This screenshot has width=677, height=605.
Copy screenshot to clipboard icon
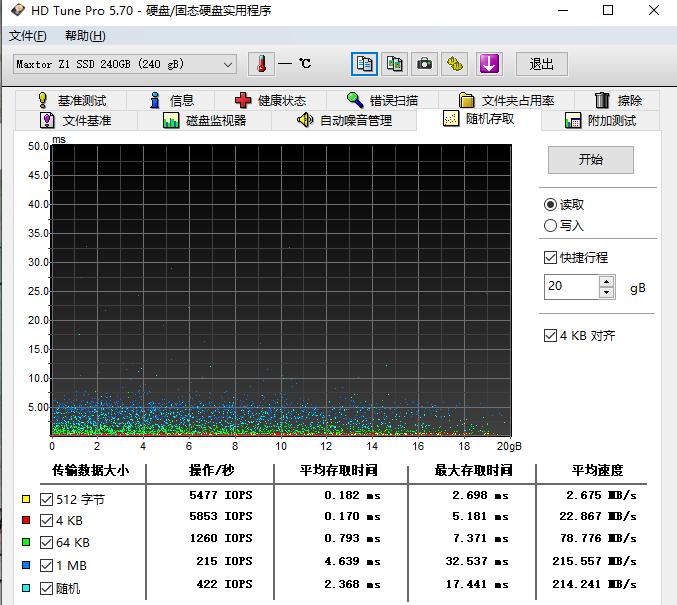(394, 64)
